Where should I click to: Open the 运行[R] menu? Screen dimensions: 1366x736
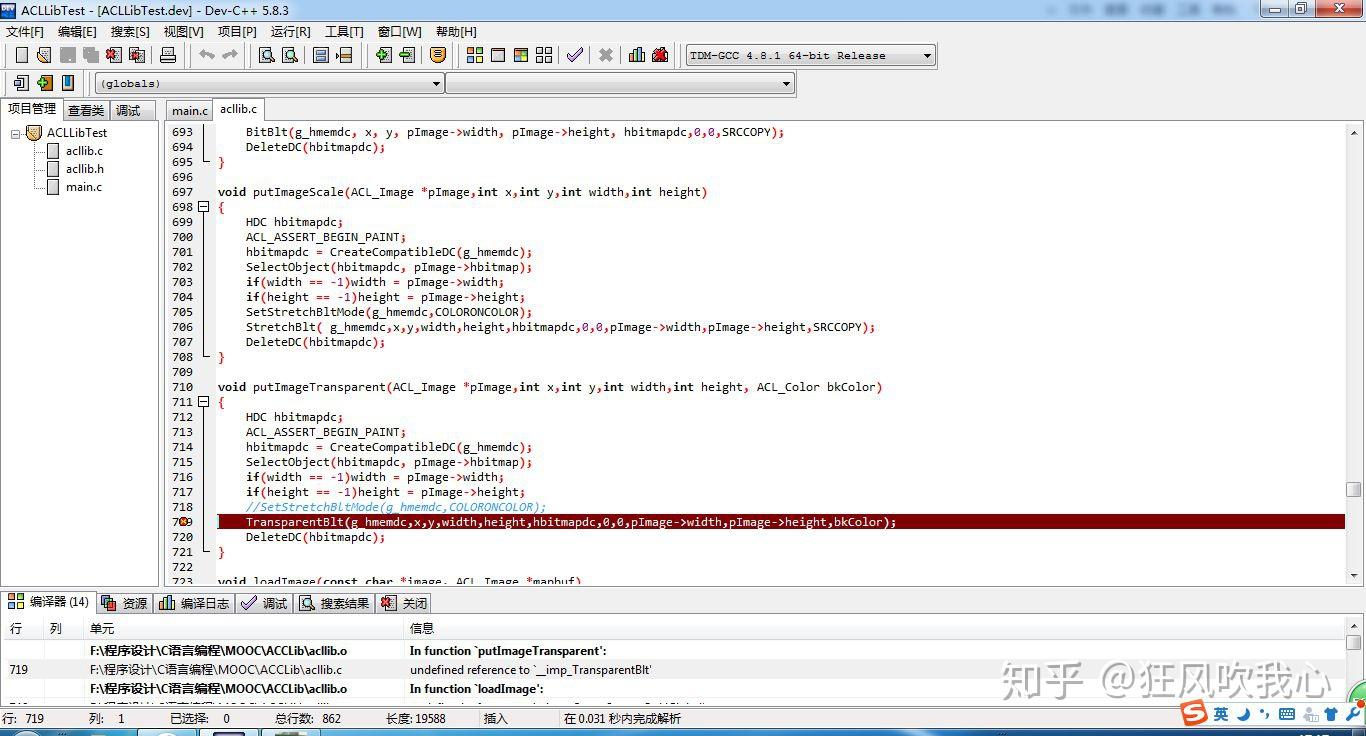(x=290, y=31)
